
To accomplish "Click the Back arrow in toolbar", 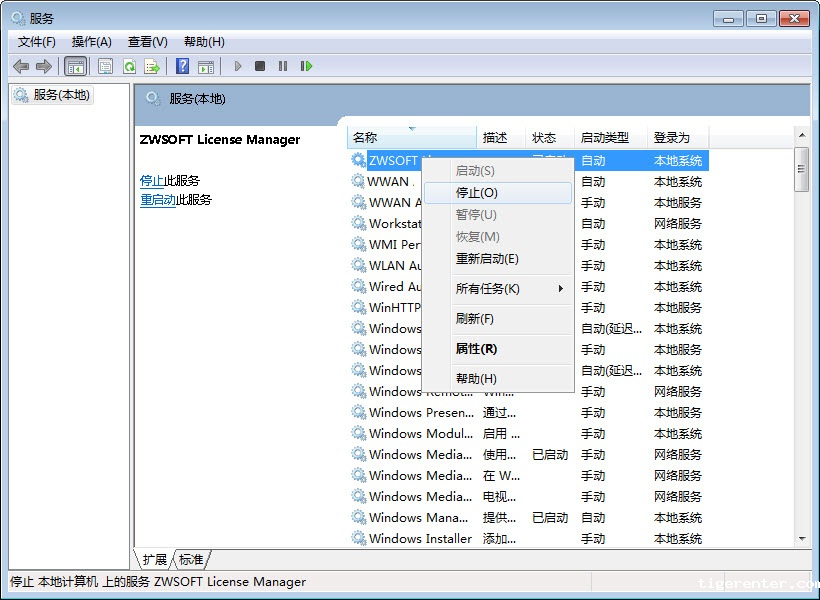I will pos(21,66).
